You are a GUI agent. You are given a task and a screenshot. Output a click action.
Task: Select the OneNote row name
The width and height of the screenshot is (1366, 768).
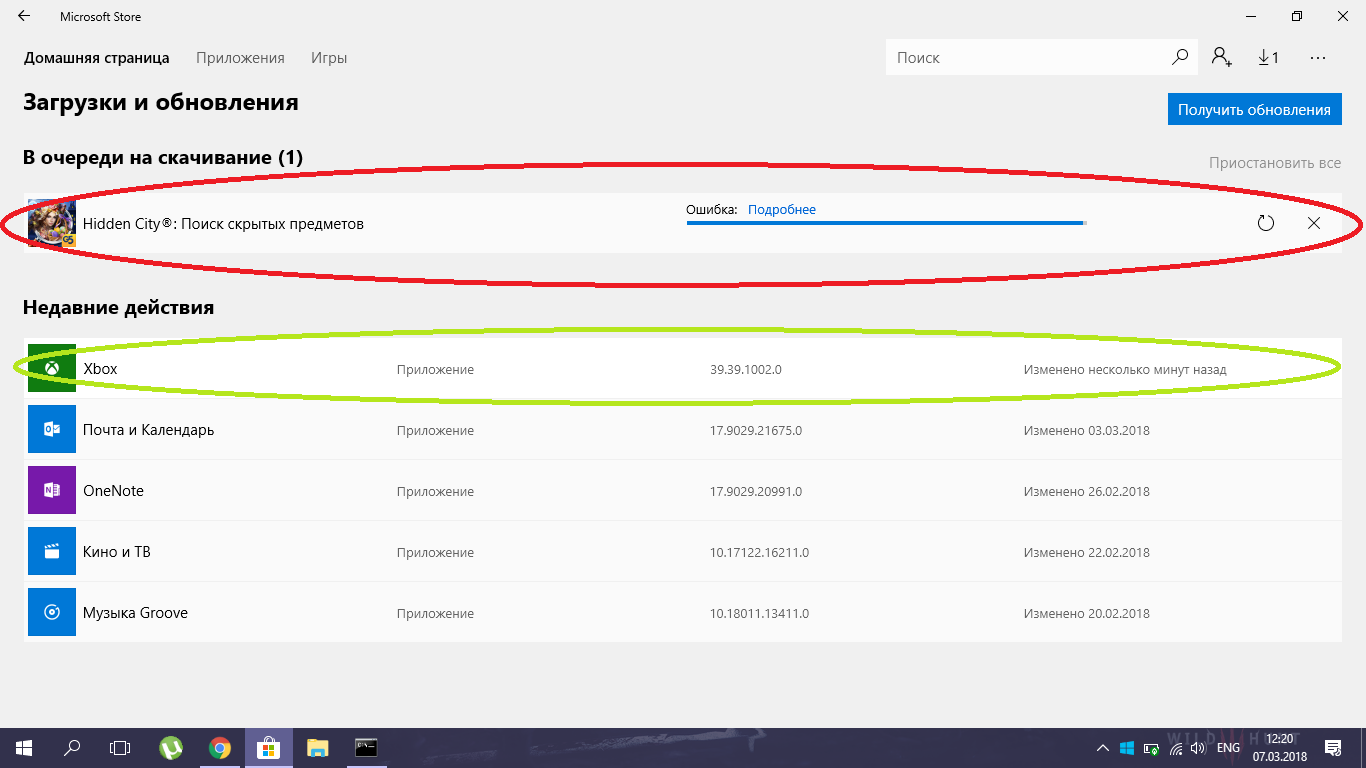click(113, 491)
